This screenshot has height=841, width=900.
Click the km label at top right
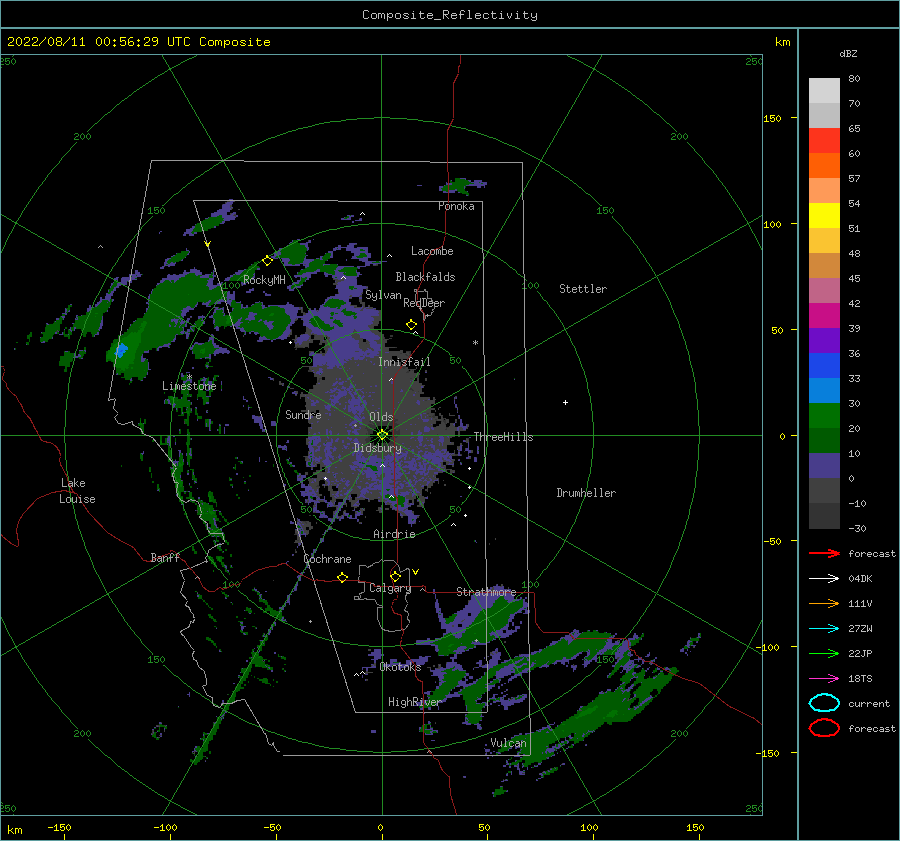[782, 42]
